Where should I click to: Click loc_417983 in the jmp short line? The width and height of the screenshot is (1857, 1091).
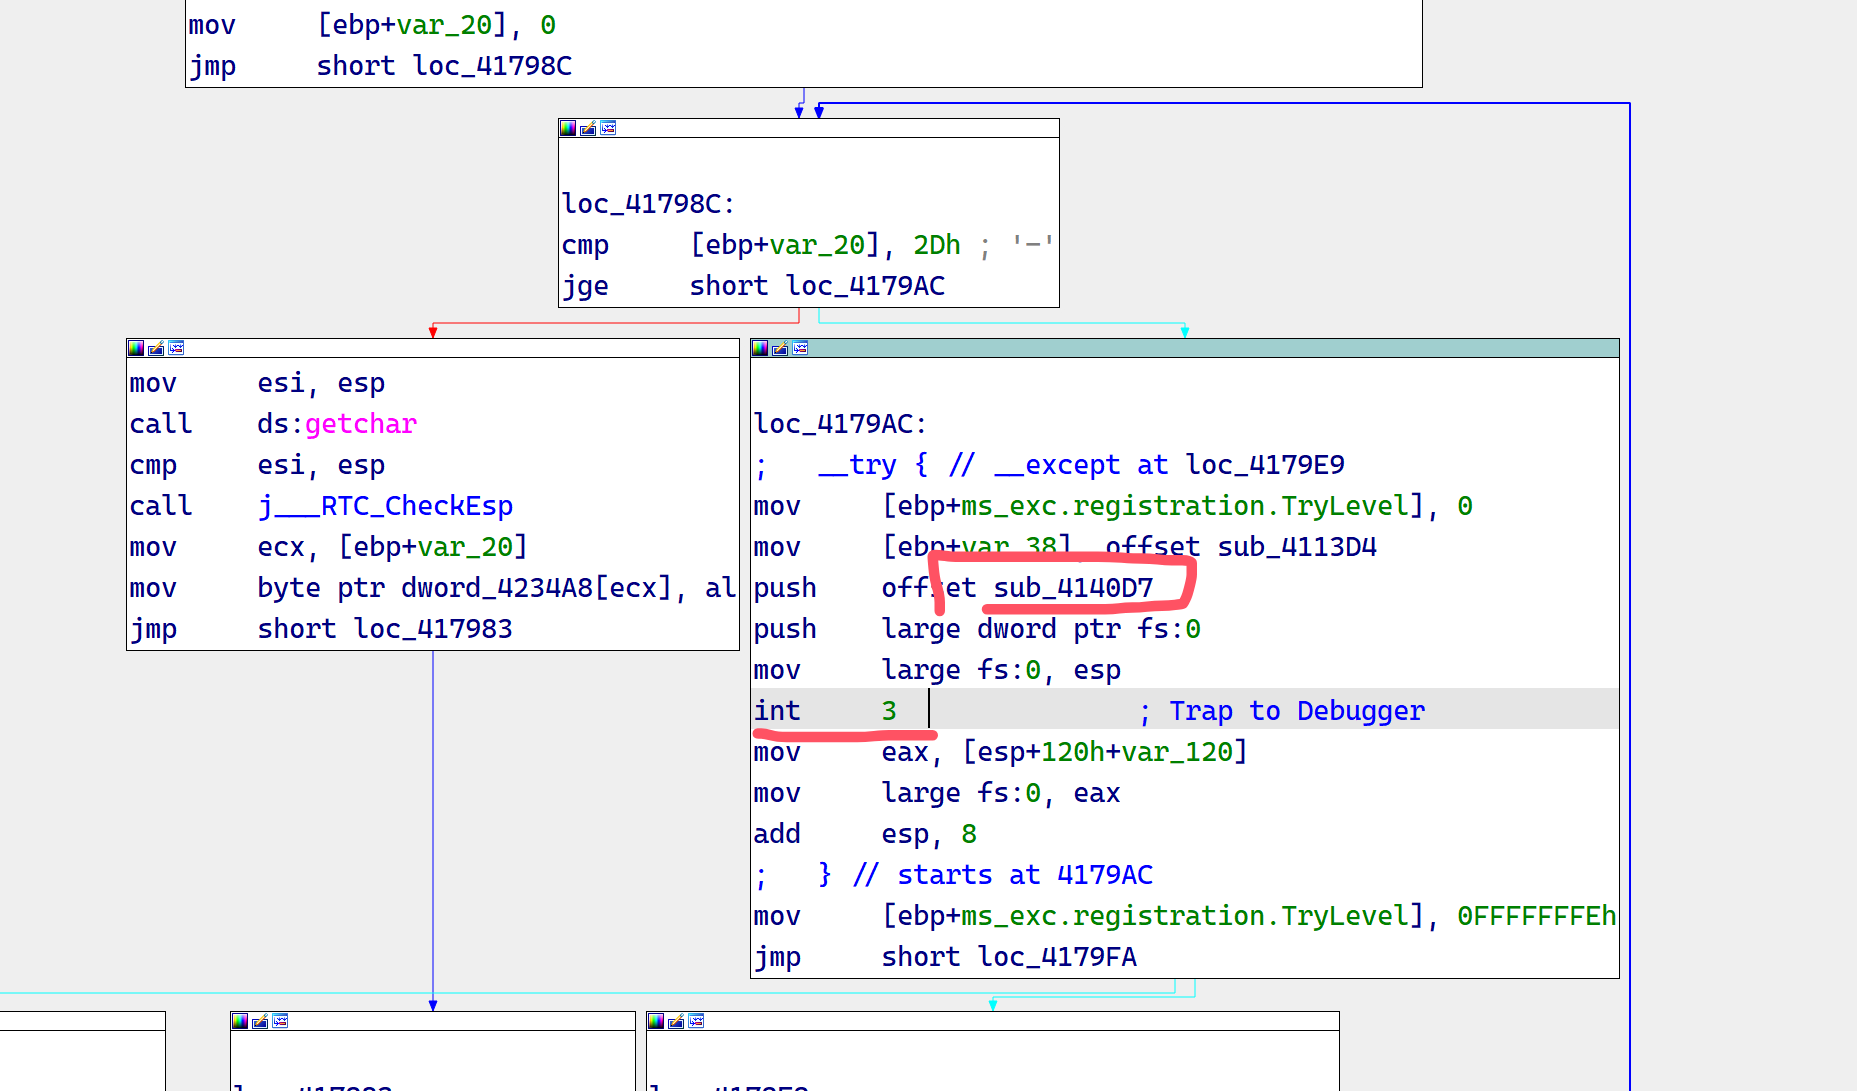coord(433,629)
